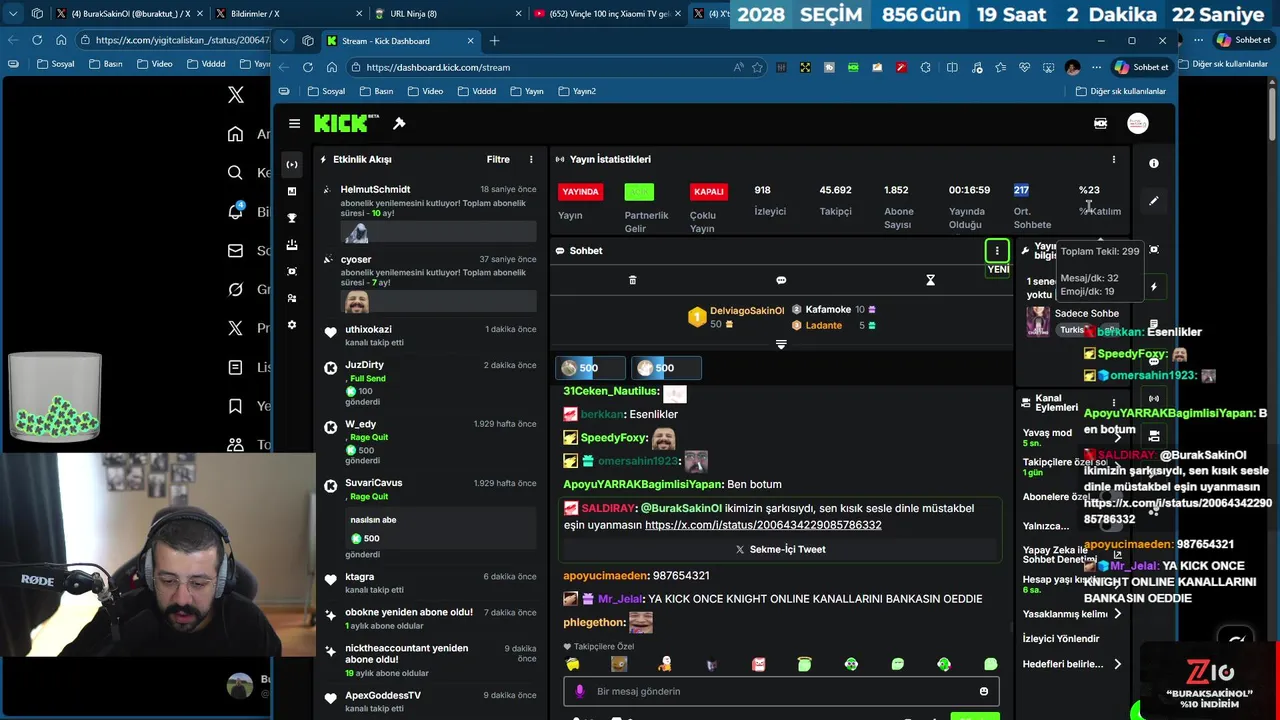Click the hourglass icon in chat toolbar
The image size is (1280, 720).
click(930, 280)
